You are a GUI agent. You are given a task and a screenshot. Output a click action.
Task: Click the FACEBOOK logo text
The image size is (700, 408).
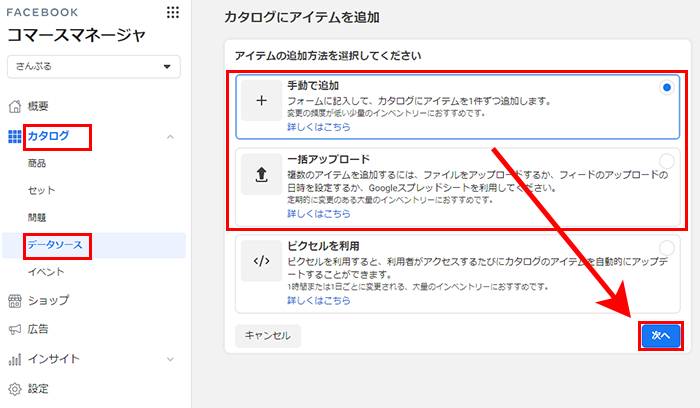click(x=42, y=12)
